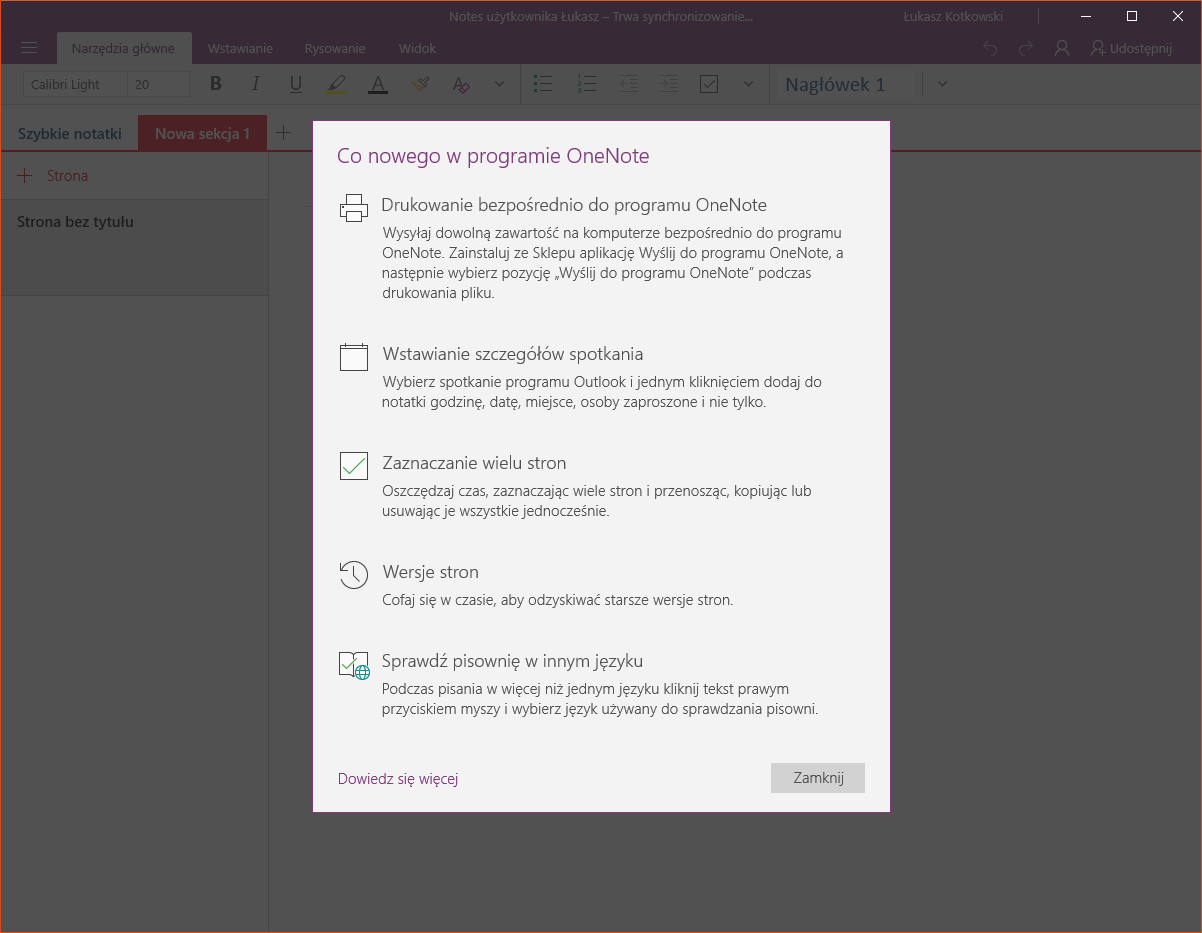Expand more paragraph options arrow
This screenshot has height=933, width=1202.
(748, 84)
